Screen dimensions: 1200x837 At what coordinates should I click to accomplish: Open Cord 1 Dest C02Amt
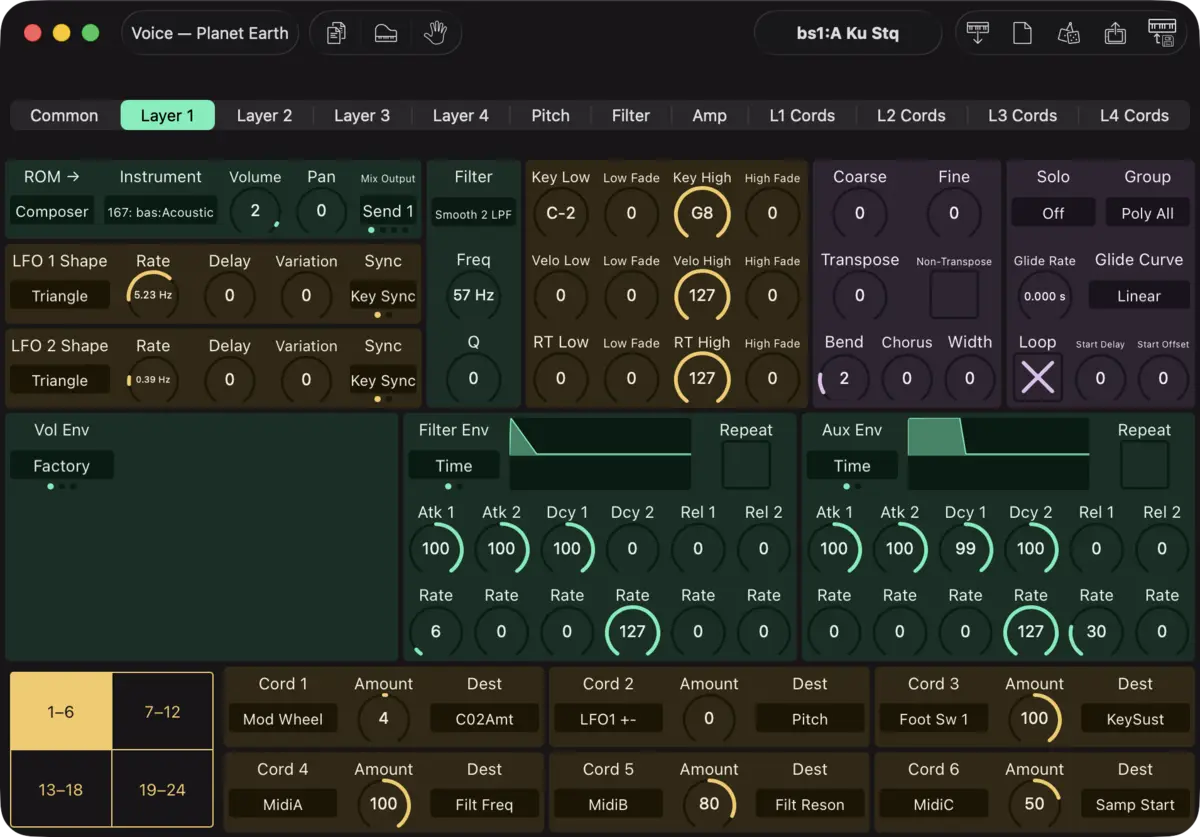point(484,718)
